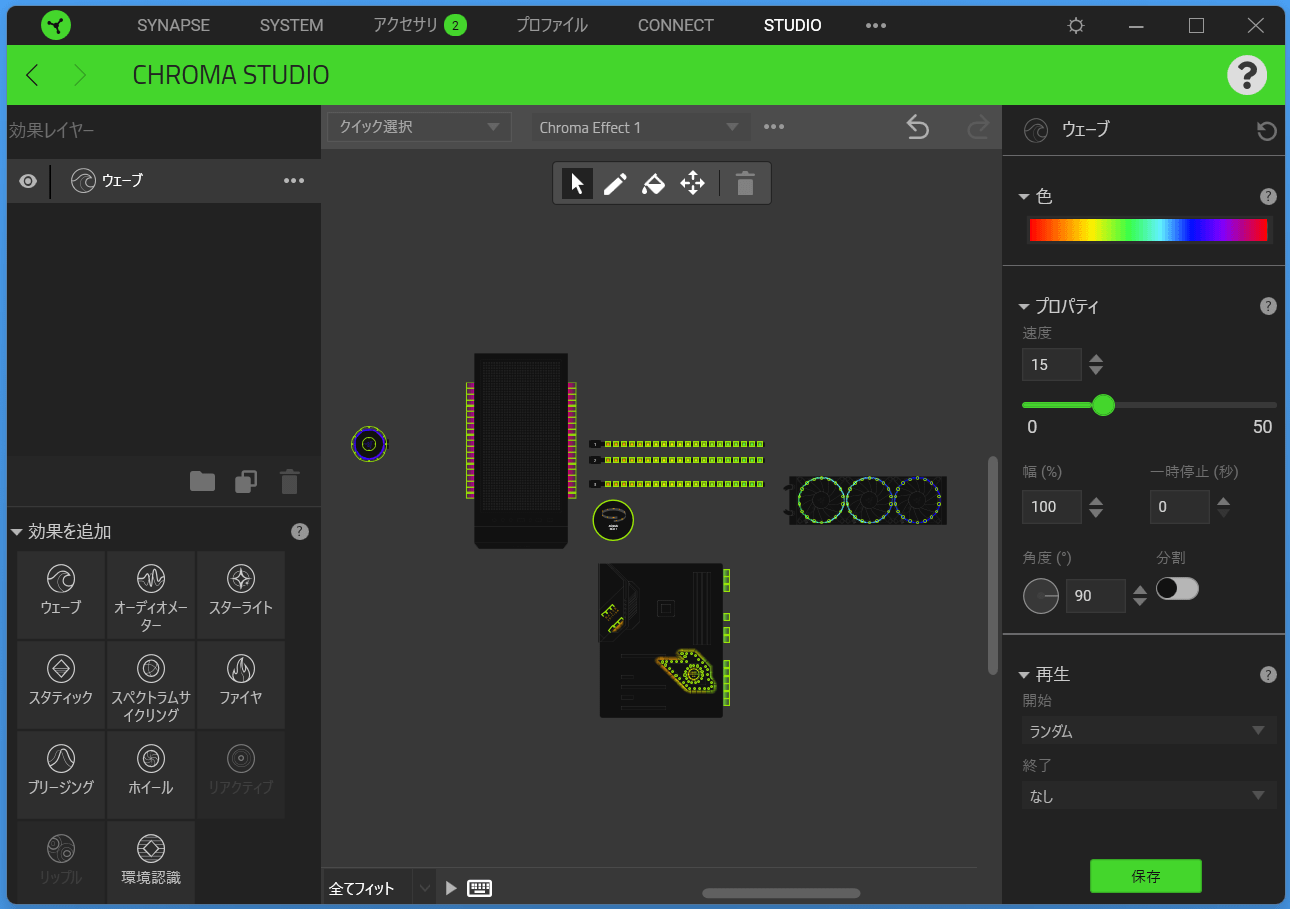Redo the last action
The height and width of the screenshot is (909, 1290).
point(977,127)
